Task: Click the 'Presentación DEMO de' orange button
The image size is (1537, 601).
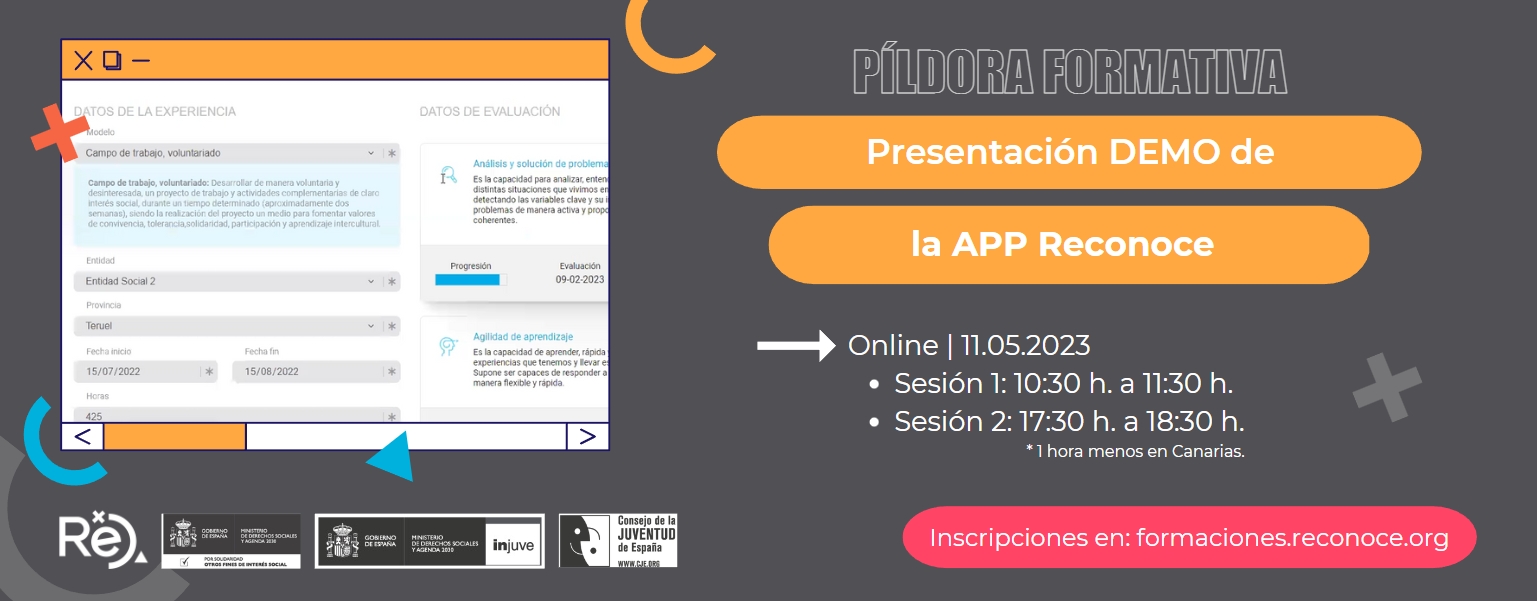Action: coord(1069,152)
